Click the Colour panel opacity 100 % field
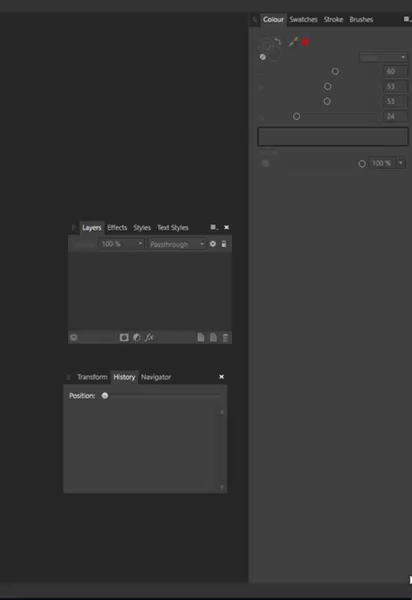 pyautogui.click(x=383, y=163)
